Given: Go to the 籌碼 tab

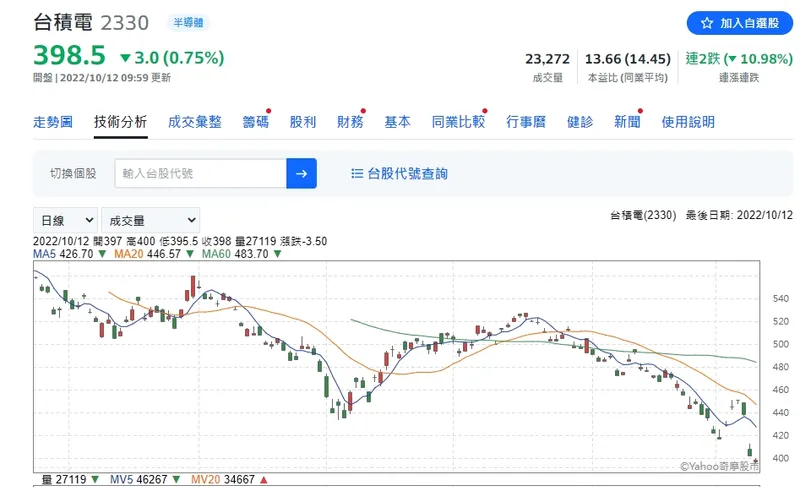Looking at the screenshot, I should click(255, 122).
